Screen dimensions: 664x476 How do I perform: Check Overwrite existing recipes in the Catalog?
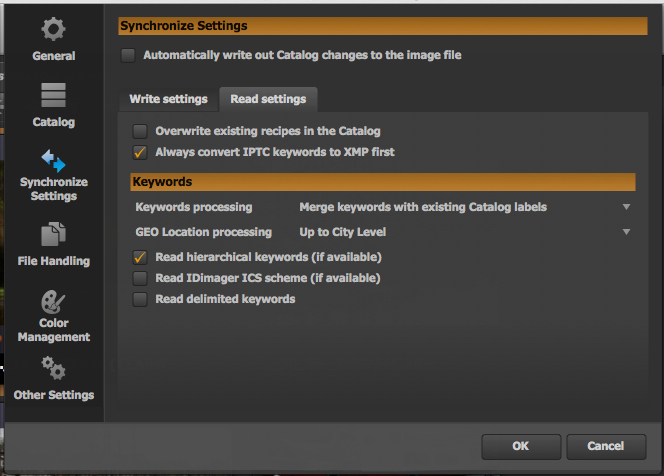pyautogui.click(x=140, y=131)
